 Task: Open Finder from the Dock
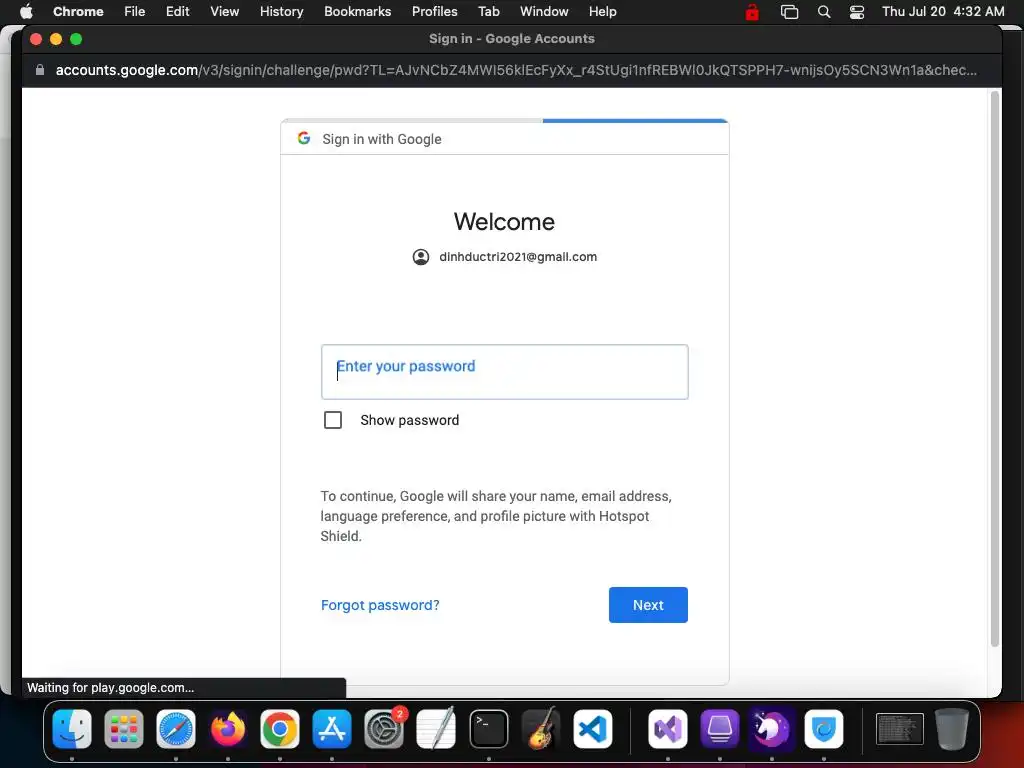coord(72,729)
